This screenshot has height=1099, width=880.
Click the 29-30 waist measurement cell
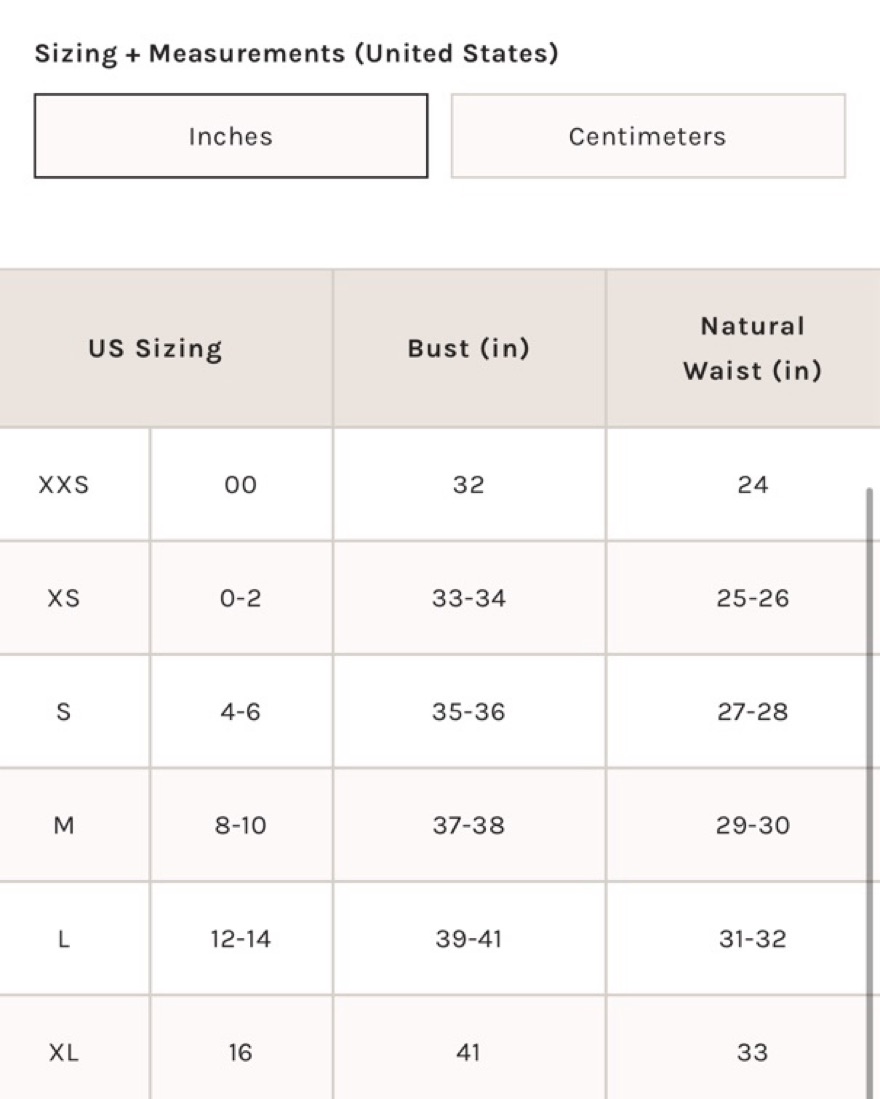click(x=752, y=825)
